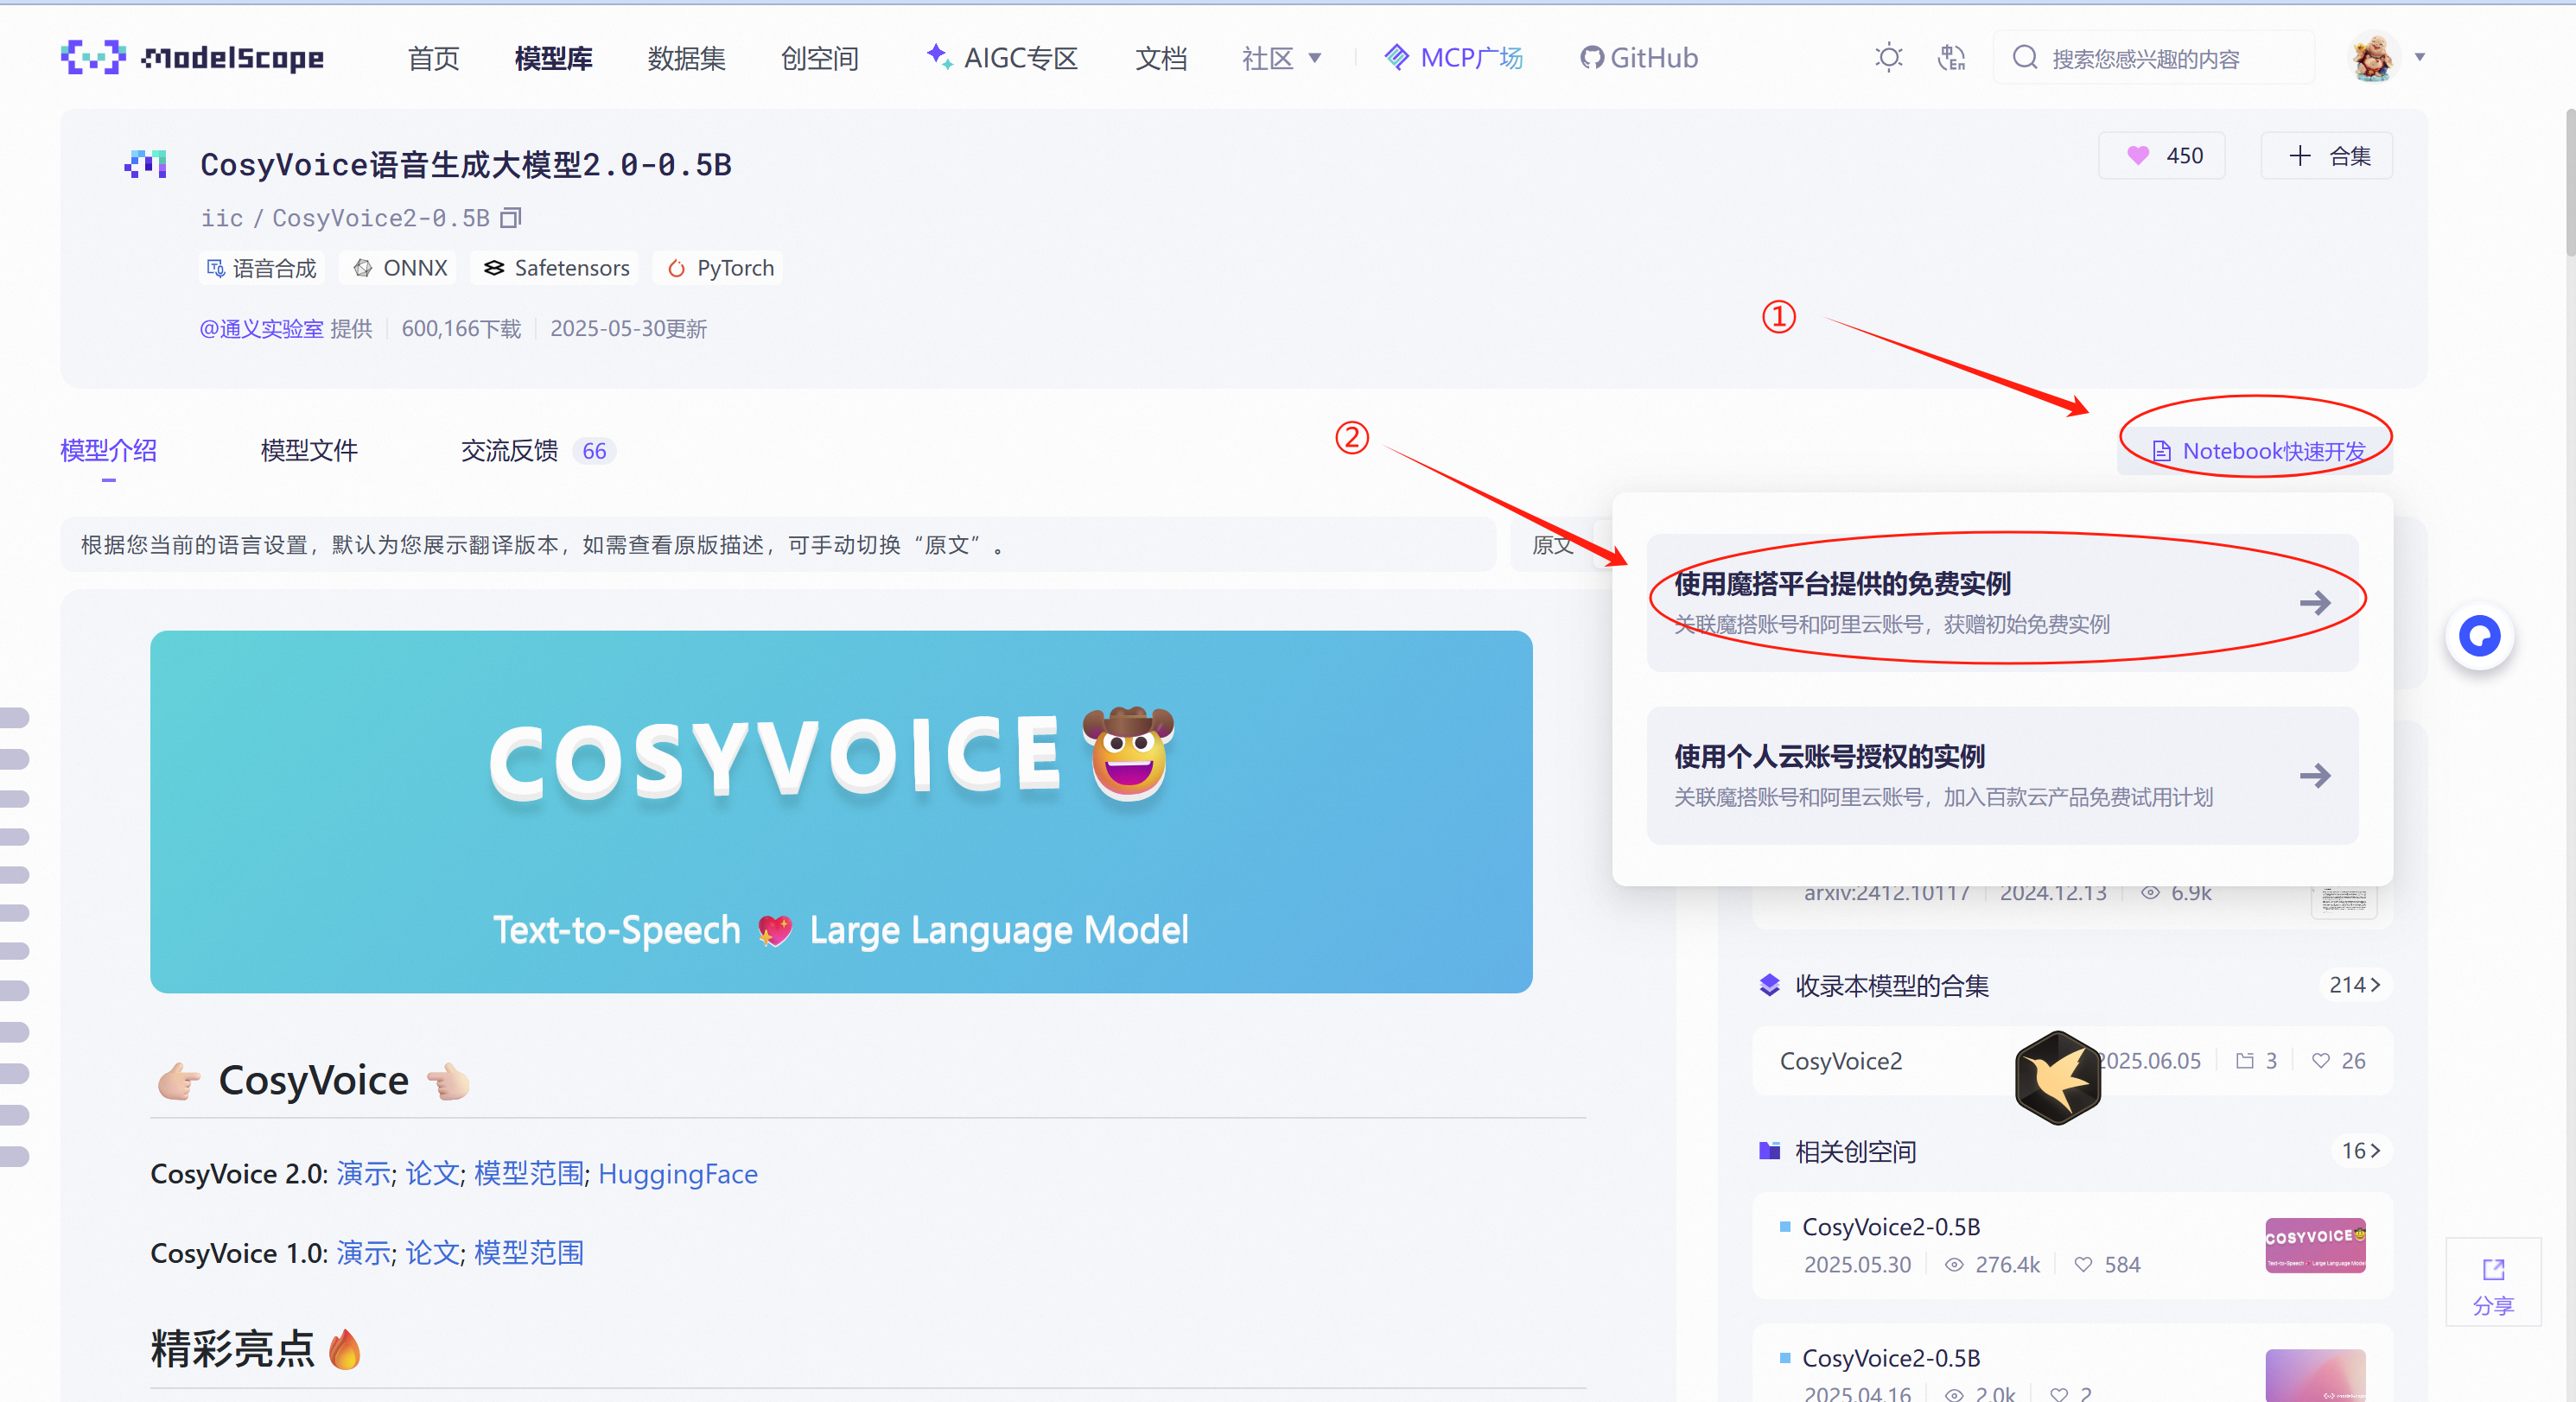Add the model to a collection (合集)
Image resolution: width=2576 pixels, height=1402 pixels.
2327,156
